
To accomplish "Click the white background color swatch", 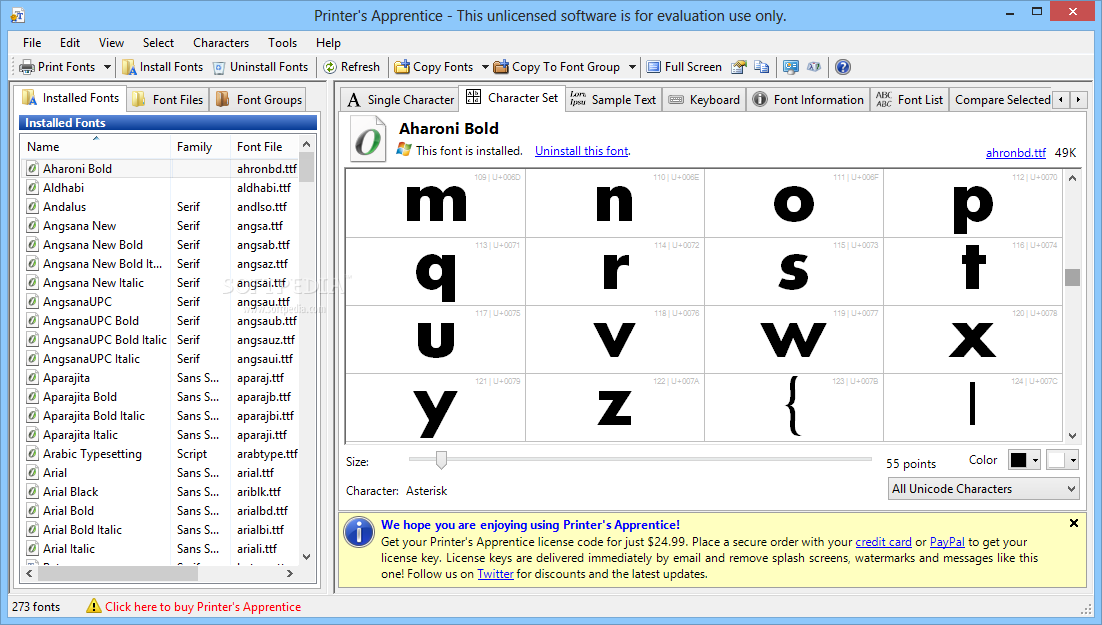I will point(1056,460).
